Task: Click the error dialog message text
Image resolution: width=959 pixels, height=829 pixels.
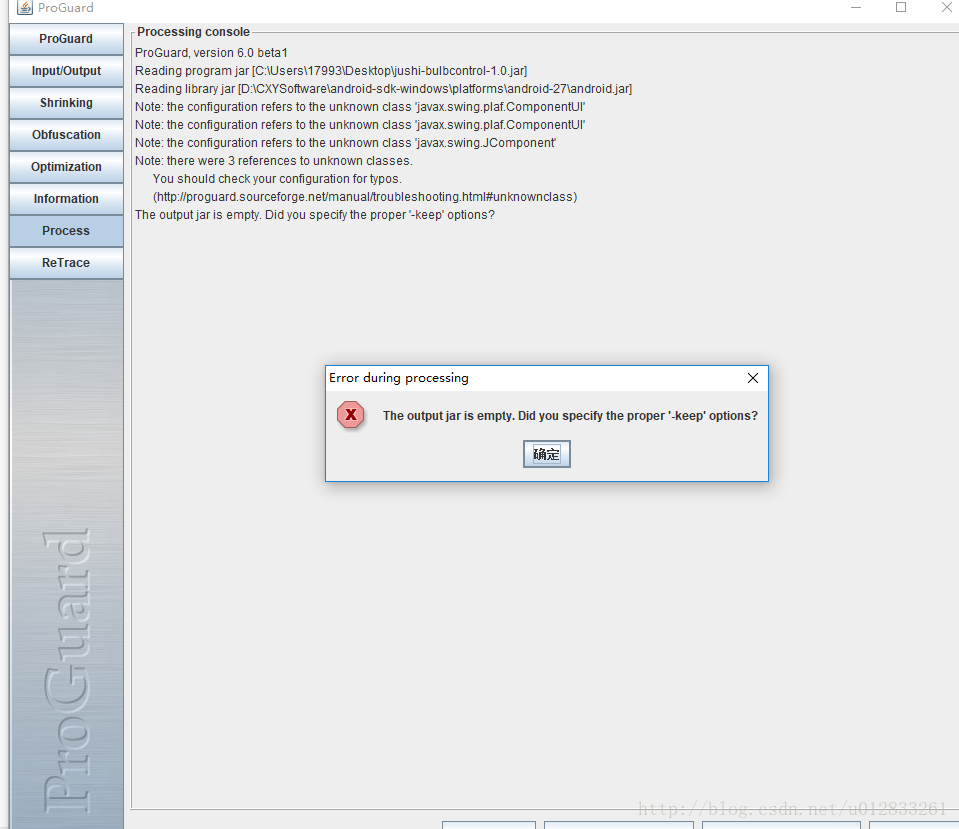Action: click(x=570, y=416)
